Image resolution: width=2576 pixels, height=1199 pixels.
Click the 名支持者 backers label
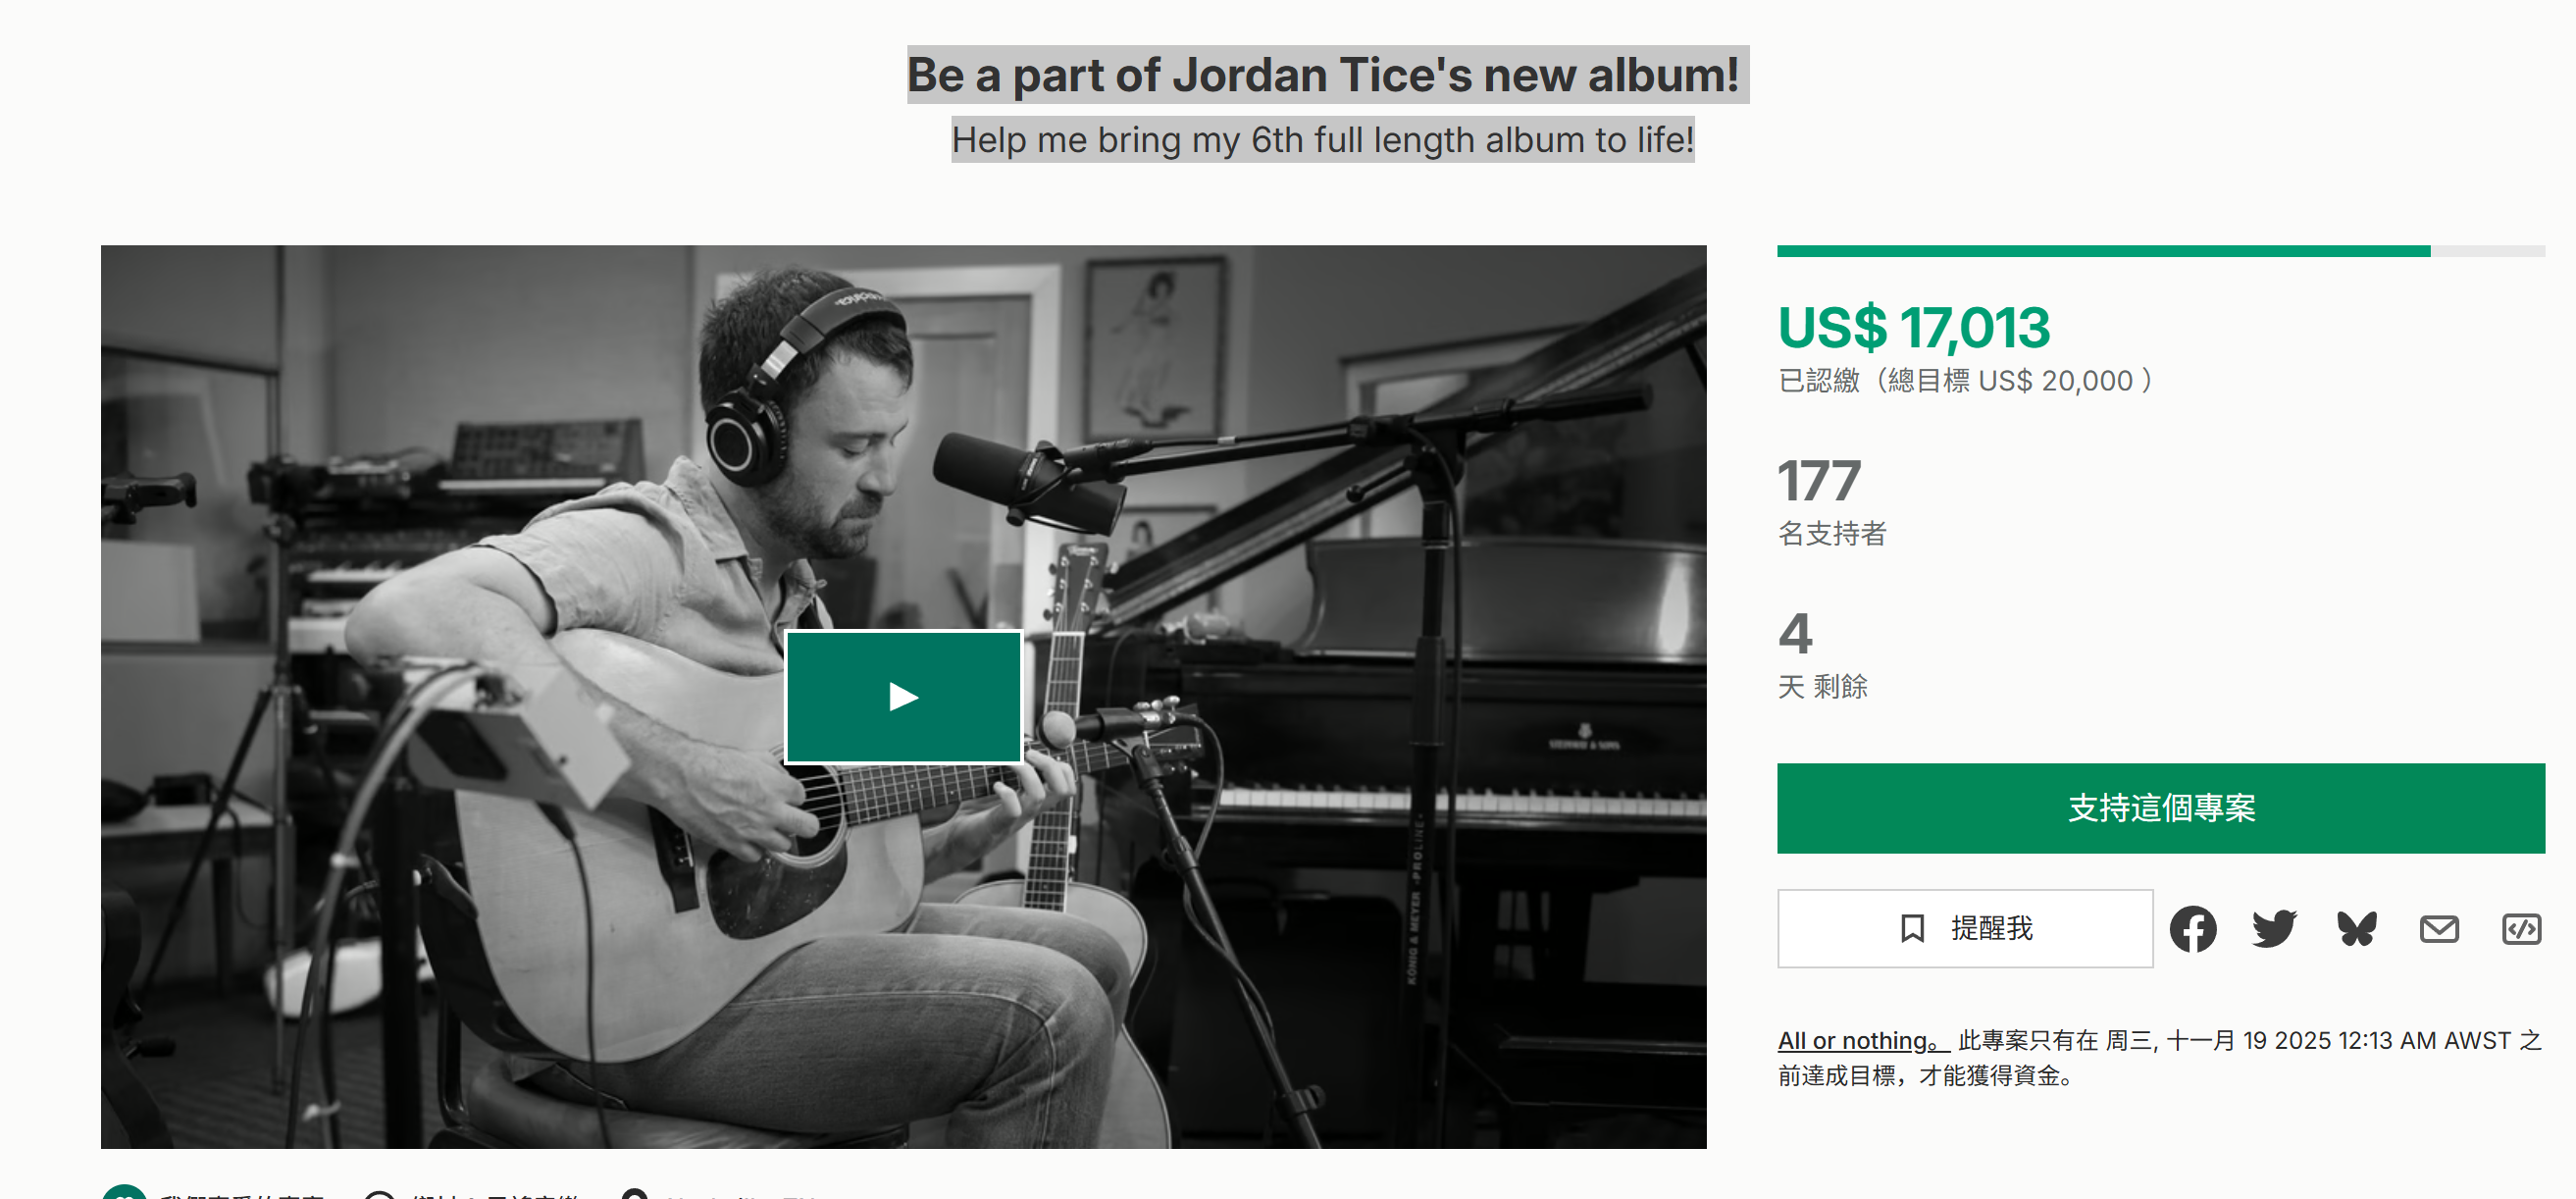tap(1831, 533)
